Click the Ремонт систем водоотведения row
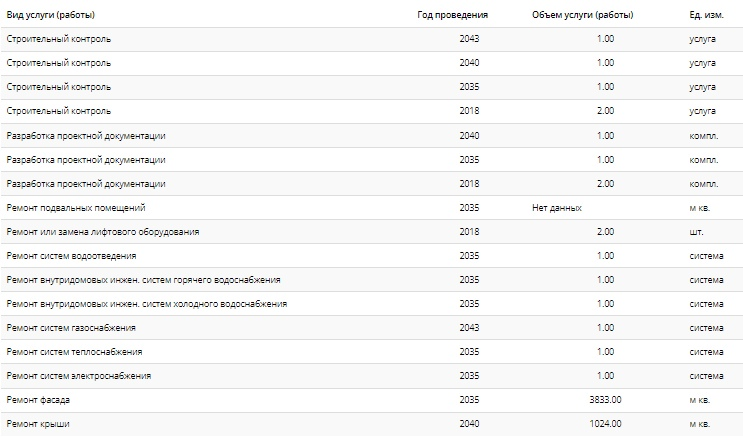Screen dimensions: 743x437 (372, 256)
